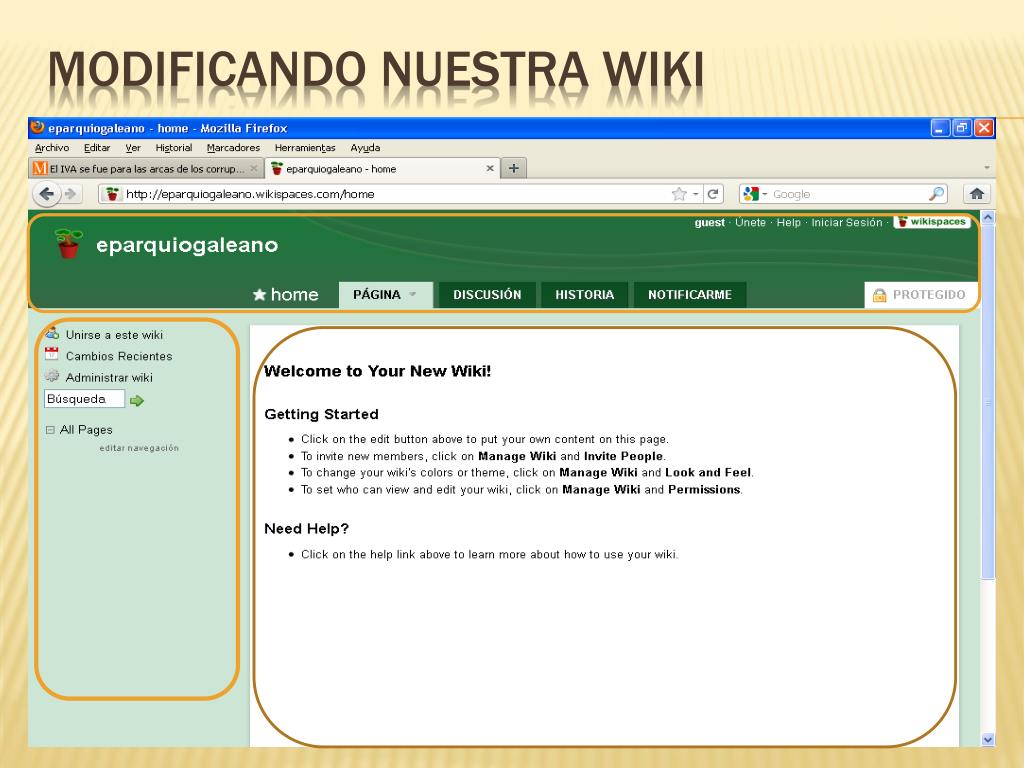The image size is (1024, 768).
Task: Click the star icon beside home
Action: coord(259,295)
